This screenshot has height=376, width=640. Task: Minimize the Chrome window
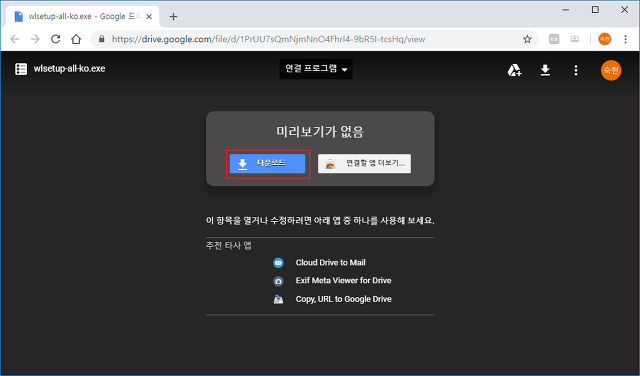click(565, 9)
